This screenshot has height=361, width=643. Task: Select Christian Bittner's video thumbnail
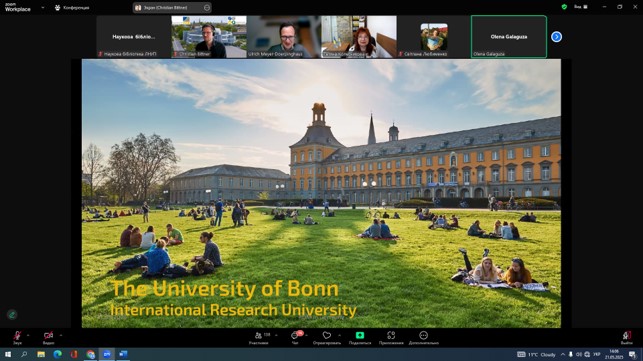click(209, 37)
